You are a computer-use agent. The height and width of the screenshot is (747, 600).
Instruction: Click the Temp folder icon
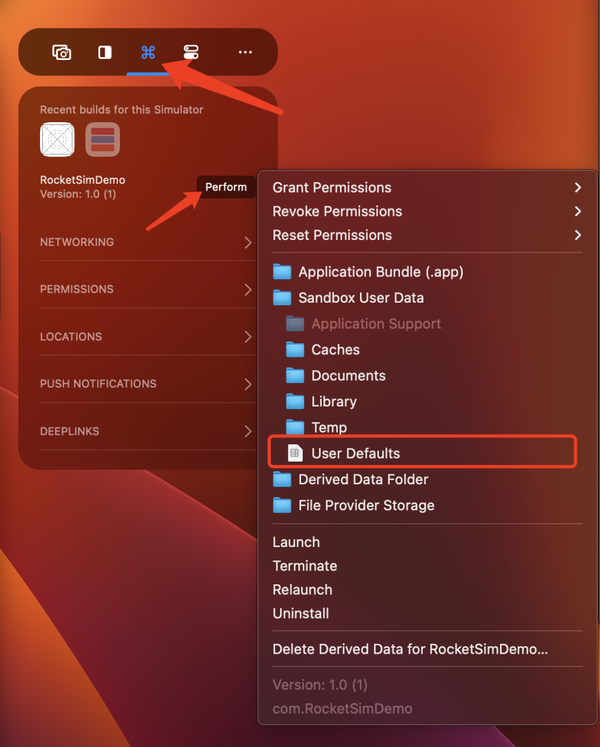295,427
